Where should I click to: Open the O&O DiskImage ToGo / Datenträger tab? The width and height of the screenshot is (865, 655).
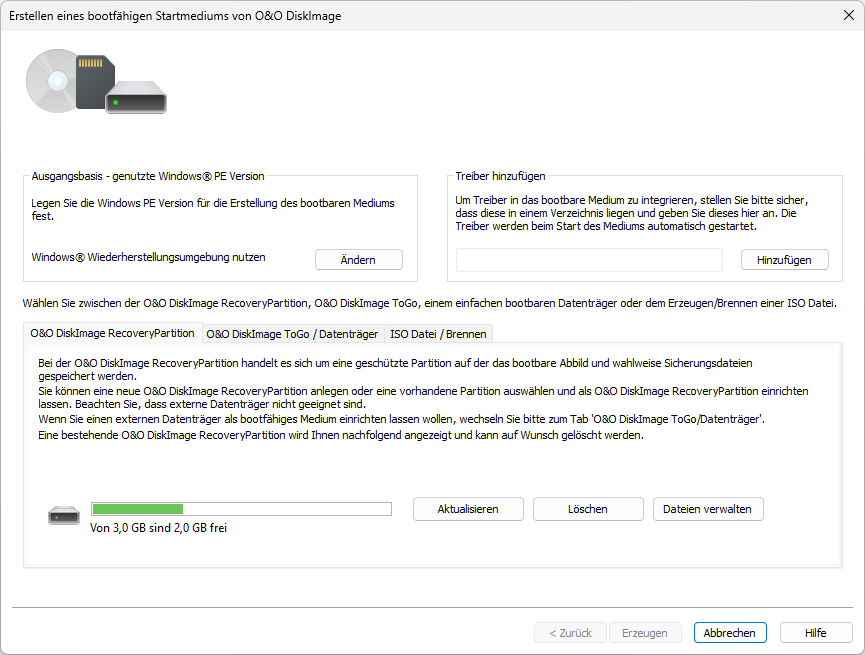pos(292,333)
